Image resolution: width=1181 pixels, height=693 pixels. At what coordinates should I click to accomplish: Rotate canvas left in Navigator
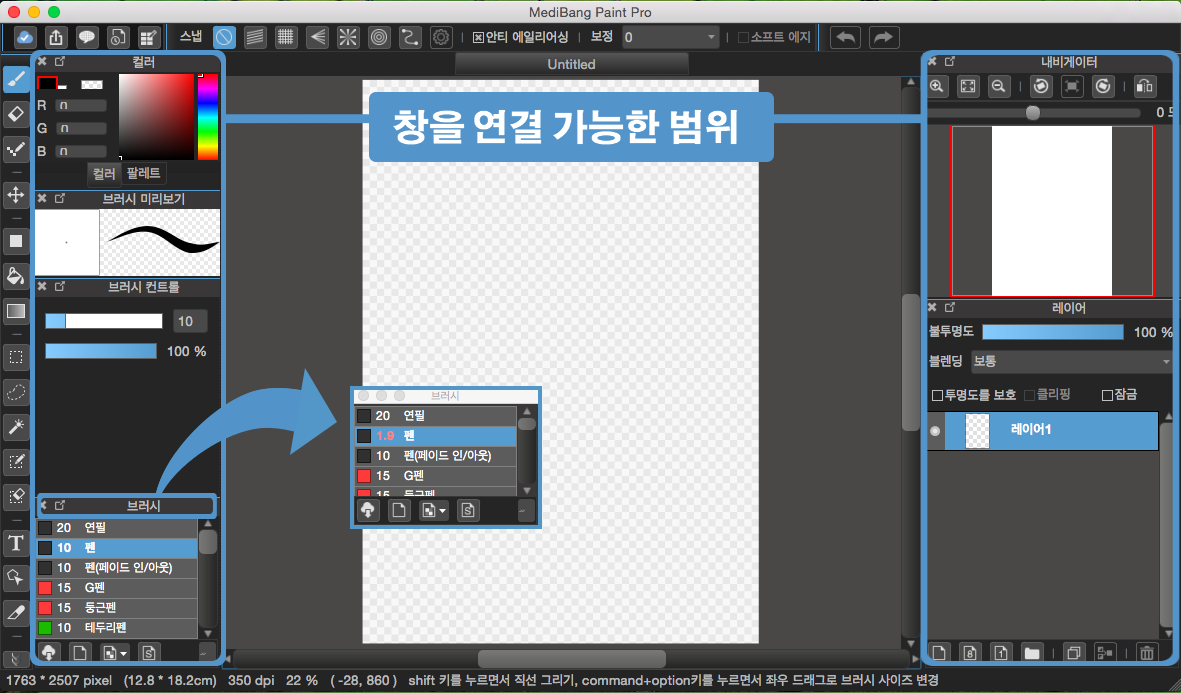1041,87
